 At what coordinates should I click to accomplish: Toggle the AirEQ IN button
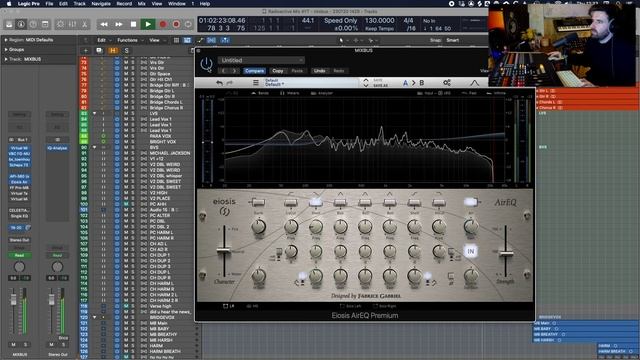(471, 251)
